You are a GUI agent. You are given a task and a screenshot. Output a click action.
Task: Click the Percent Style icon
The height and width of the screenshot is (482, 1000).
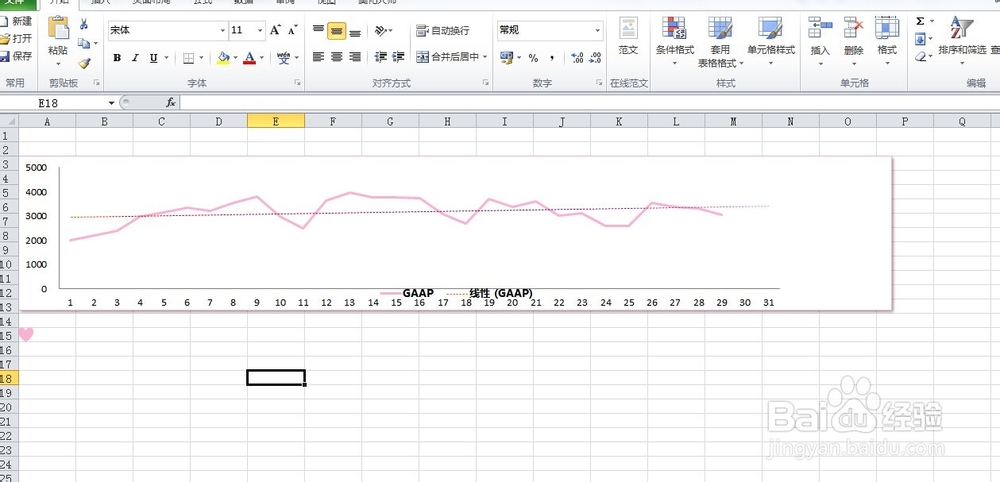(533, 58)
